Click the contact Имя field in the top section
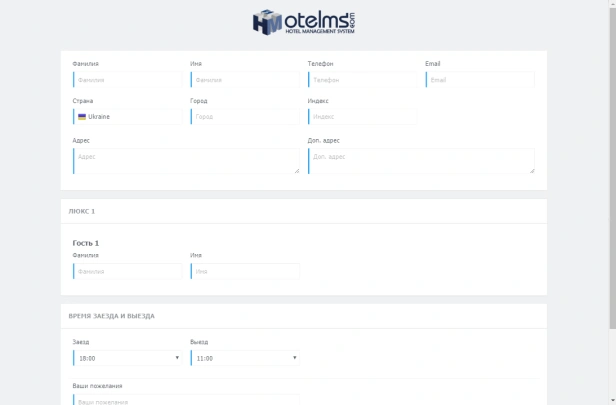 point(245,80)
